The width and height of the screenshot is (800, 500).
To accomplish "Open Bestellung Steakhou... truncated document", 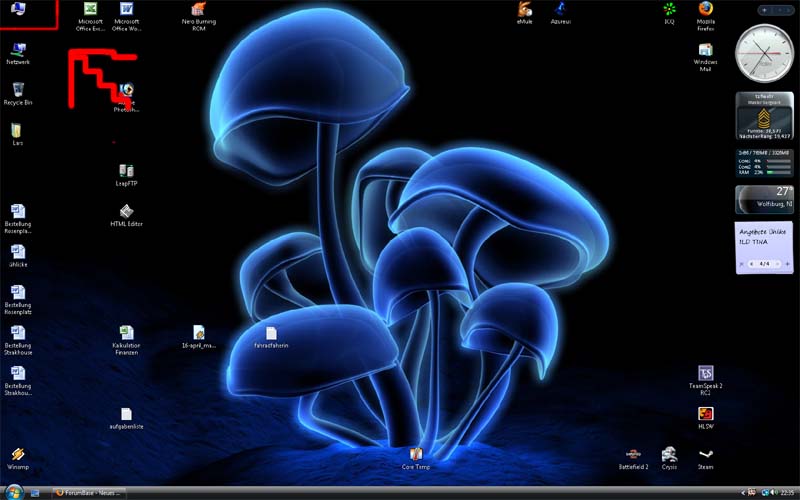I will pyautogui.click(x=18, y=381).
